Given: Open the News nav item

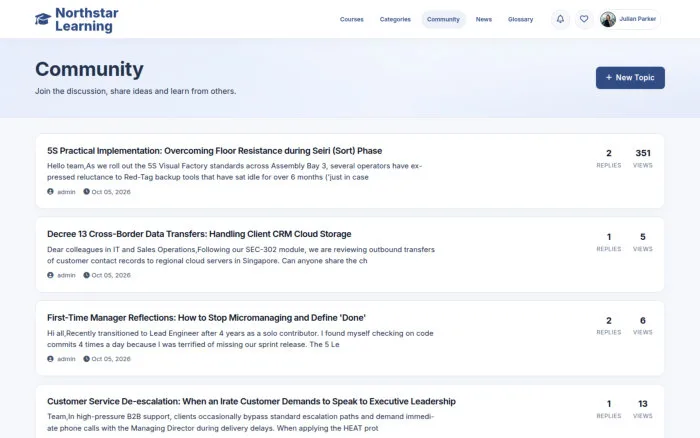Looking at the screenshot, I should pos(483,19).
